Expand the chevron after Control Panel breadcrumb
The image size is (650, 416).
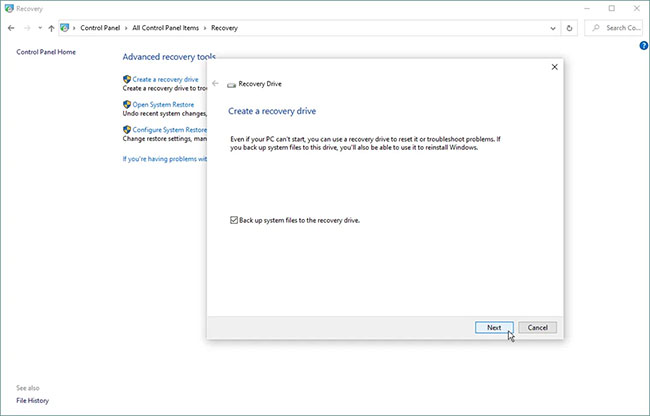coord(126,28)
